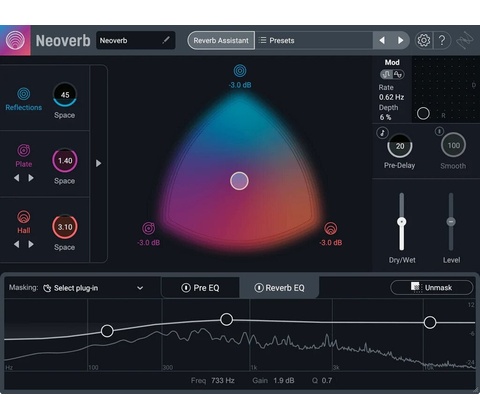Select the EQ node near 733 Hz

(227, 319)
